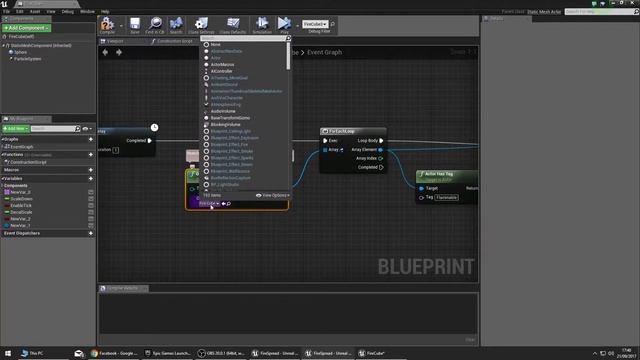Click the Loop Body exec pin
Screen dimensions: 640x360
[381, 140]
